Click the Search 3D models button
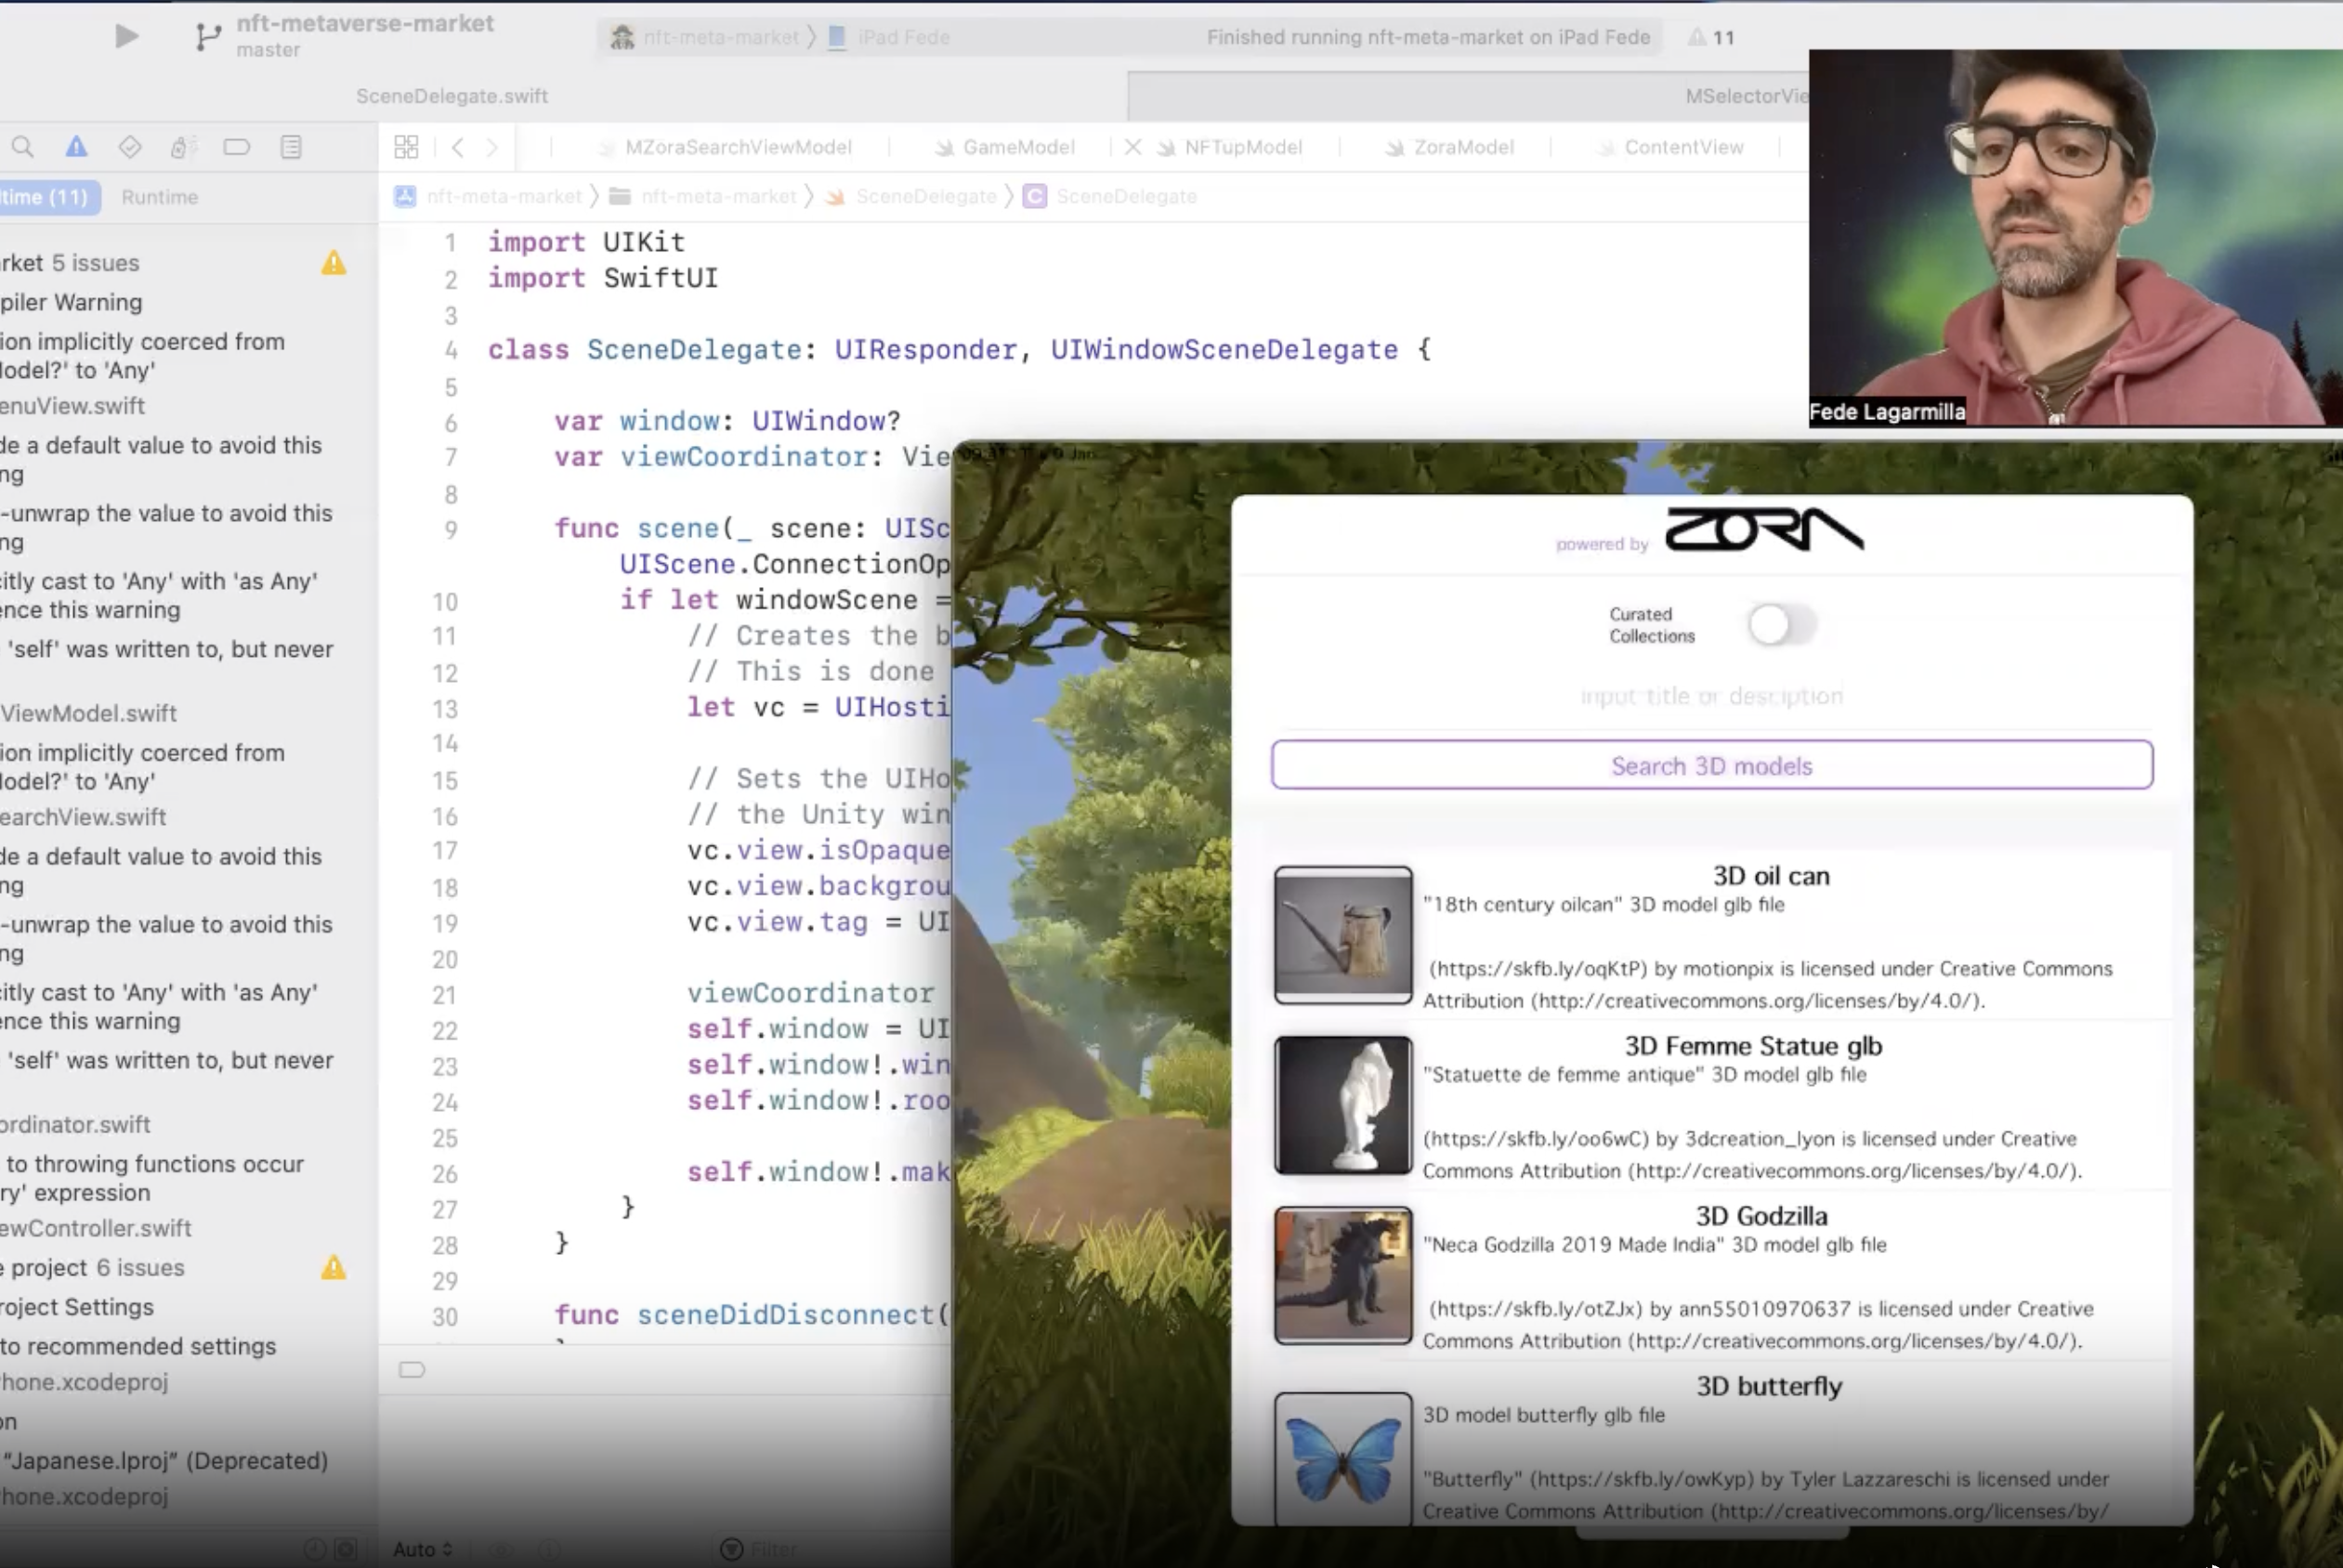This screenshot has width=2343, height=1568. coord(1711,765)
